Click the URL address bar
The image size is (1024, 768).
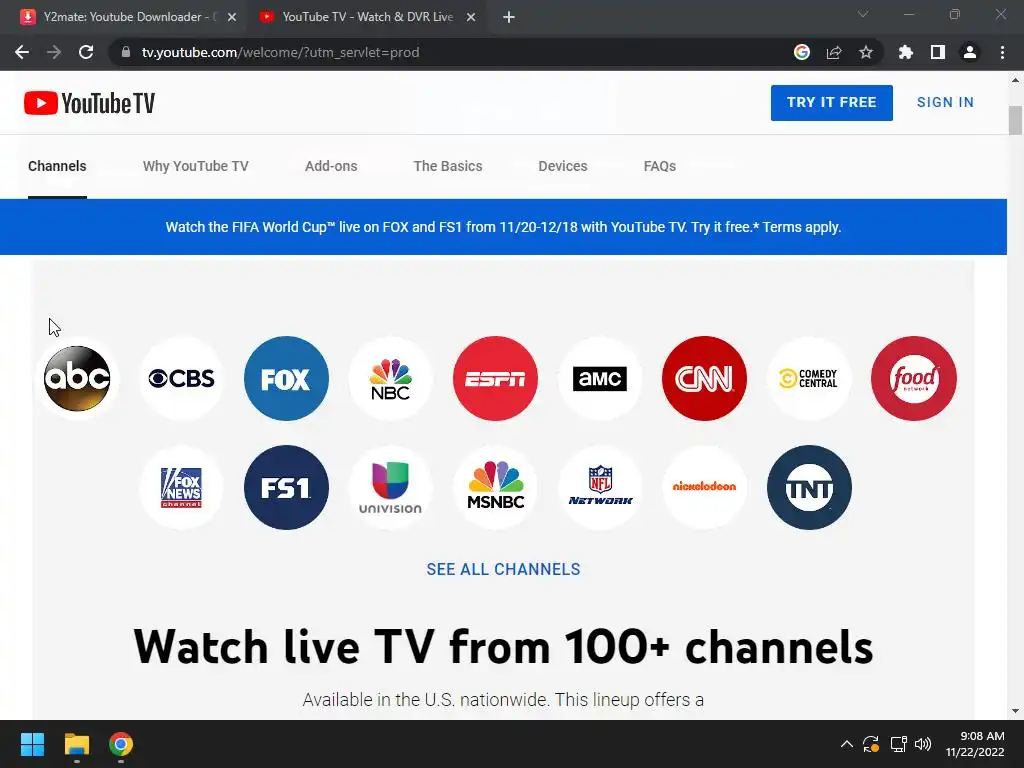click(451, 52)
